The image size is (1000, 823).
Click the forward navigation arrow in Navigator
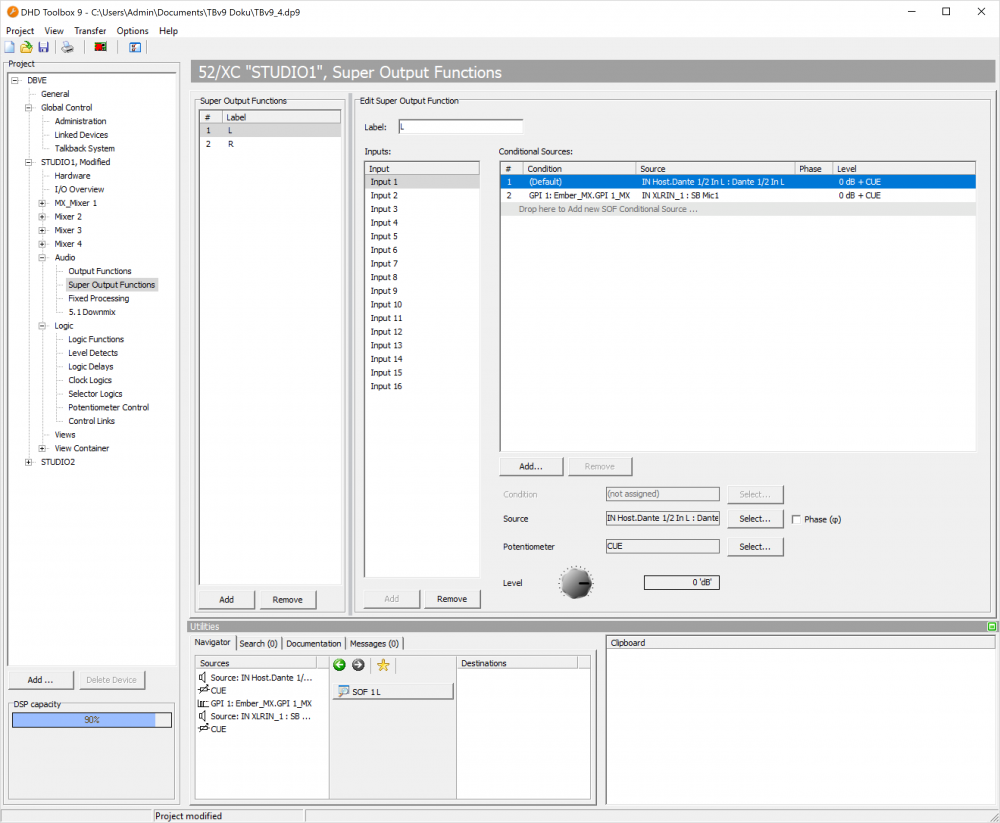(x=358, y=665)
